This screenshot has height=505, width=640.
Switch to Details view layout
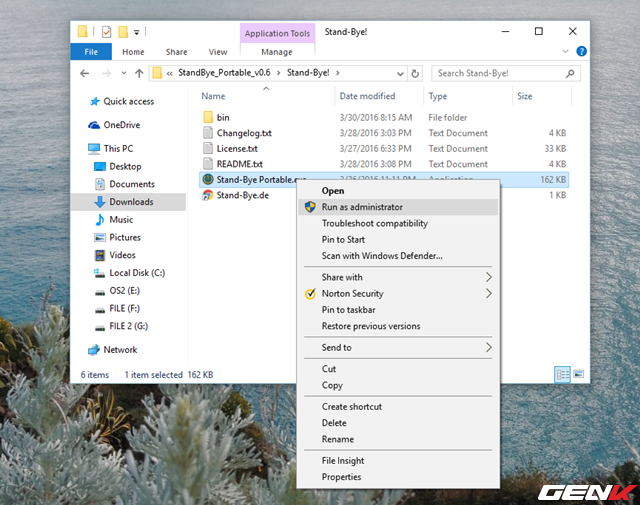(x=561, y=374)
